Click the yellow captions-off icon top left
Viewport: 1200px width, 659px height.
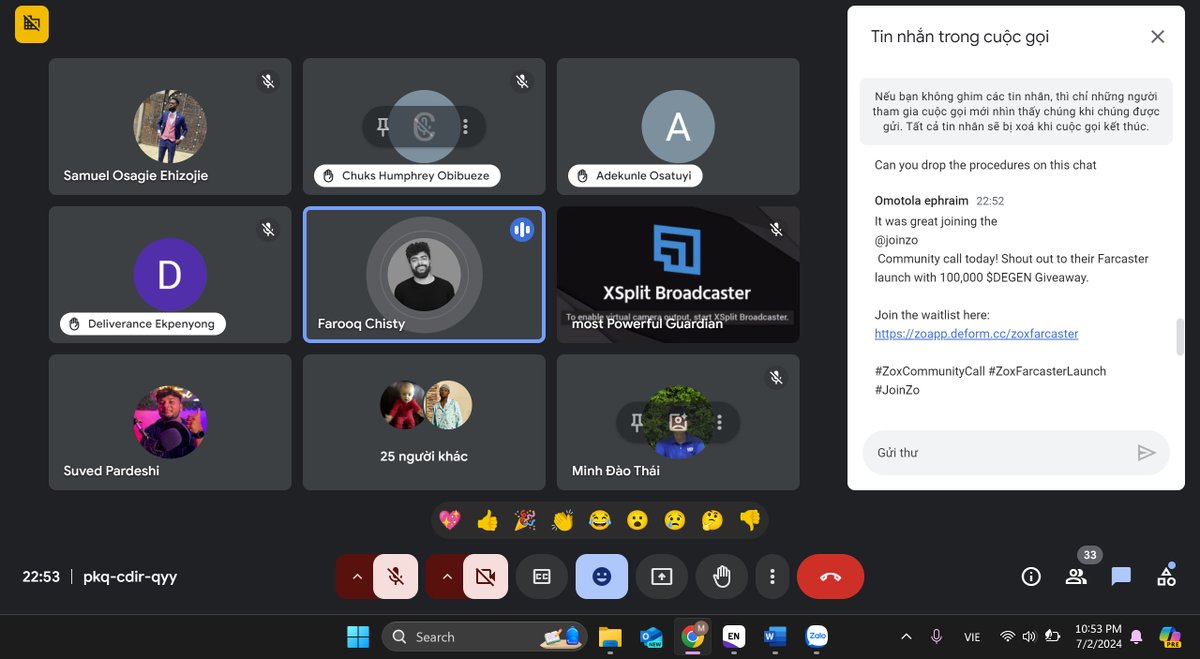32,24
